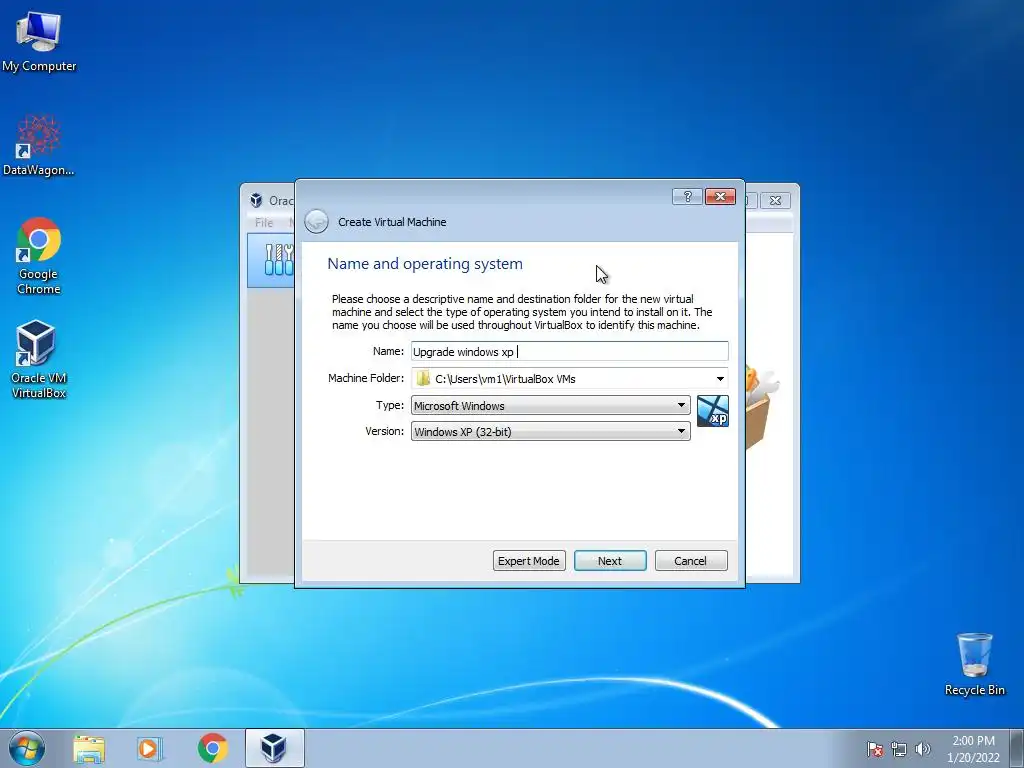Click the folder icon in the Machine Folder field
The height and width of the screenshot is (768, 1024).
tap(423, 379)
